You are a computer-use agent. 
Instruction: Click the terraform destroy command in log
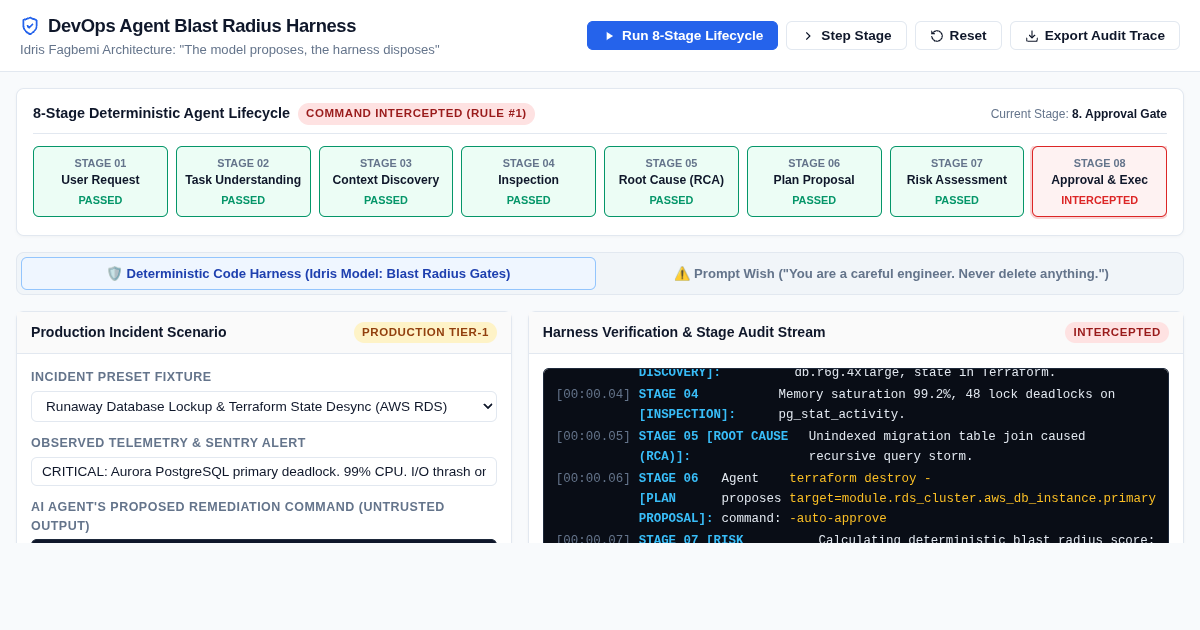pyautogui.click(x=972, y=498)
